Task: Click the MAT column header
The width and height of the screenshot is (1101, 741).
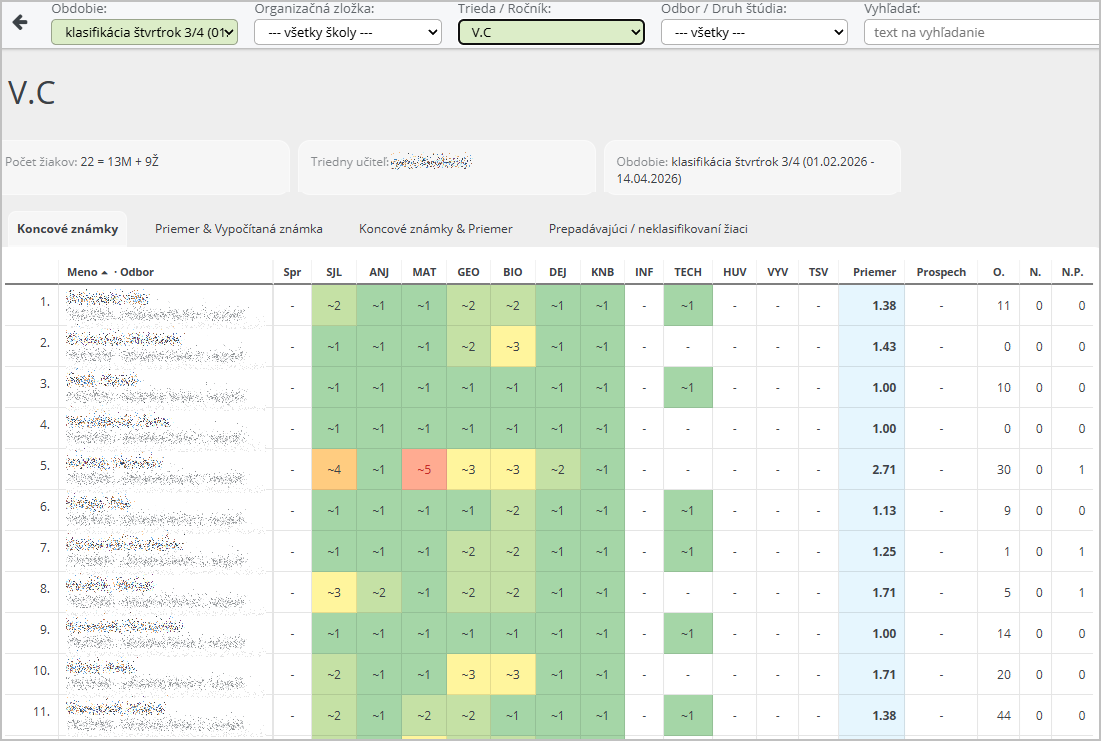Action: 424,272
